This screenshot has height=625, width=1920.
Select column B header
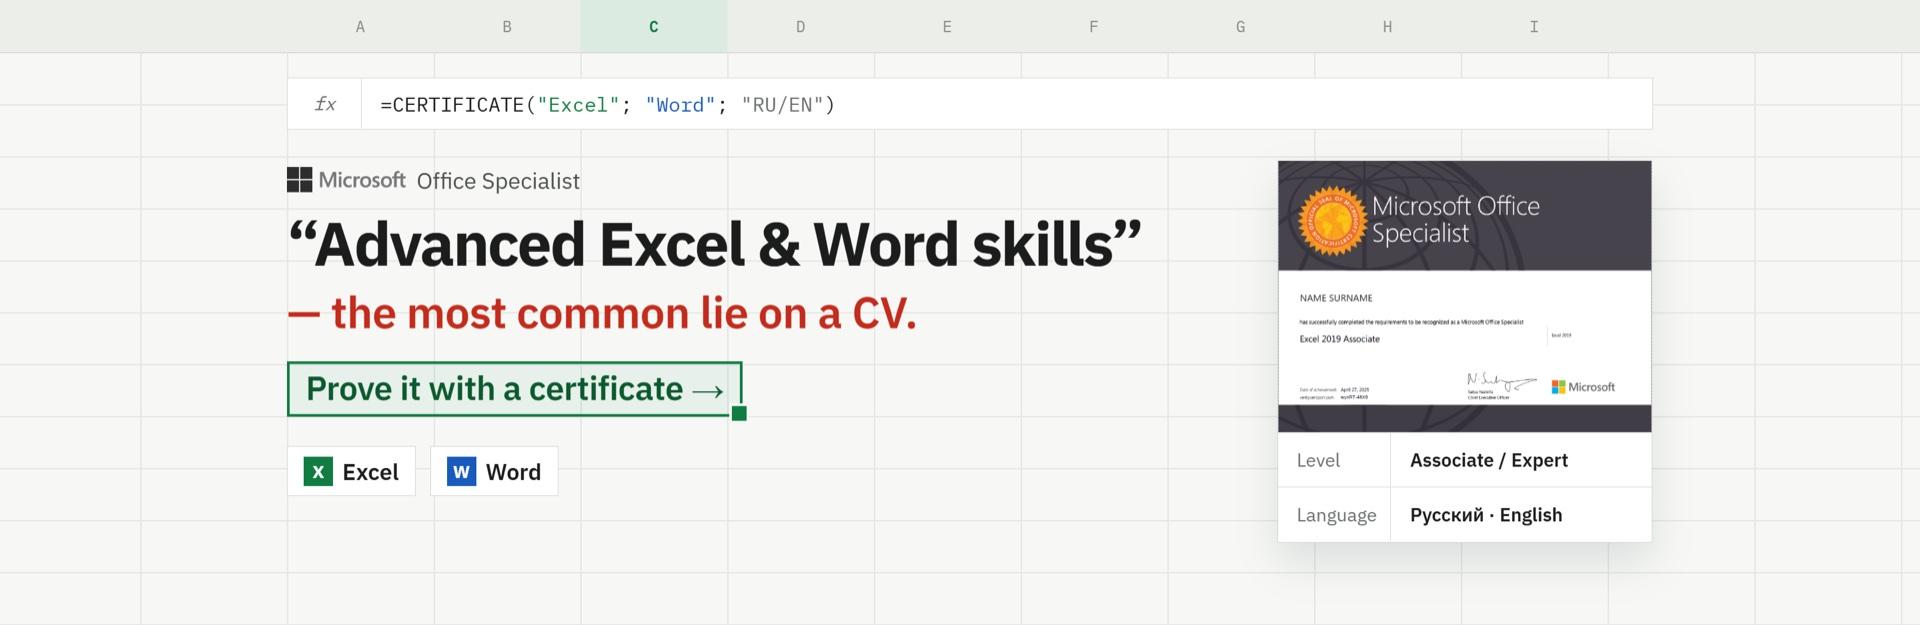pyautogui.click(x=507, y=27)
